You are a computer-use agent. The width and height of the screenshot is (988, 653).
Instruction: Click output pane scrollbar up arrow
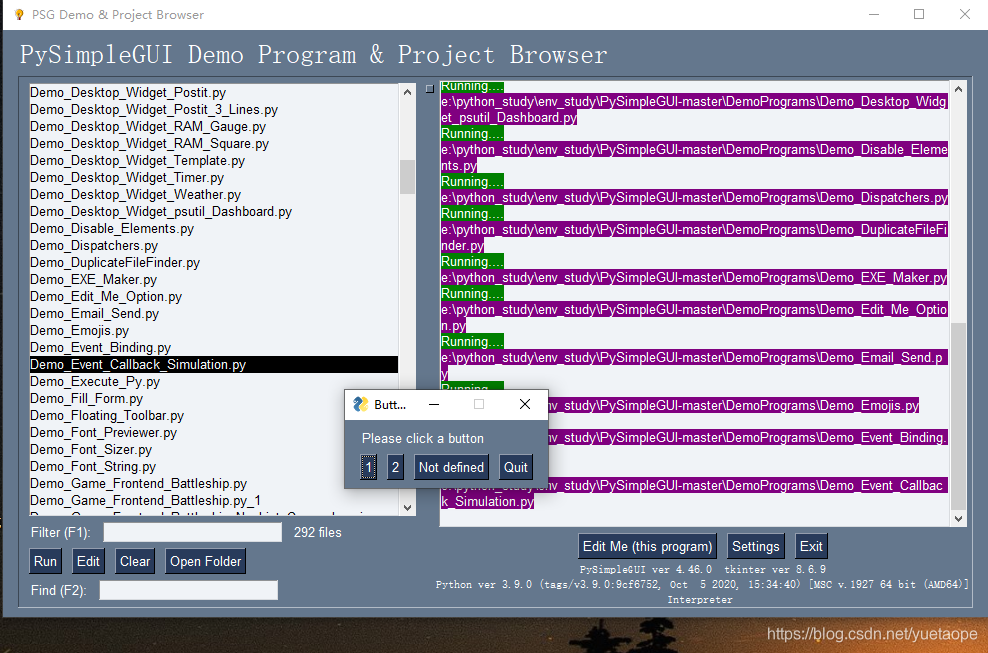point(958,90)
